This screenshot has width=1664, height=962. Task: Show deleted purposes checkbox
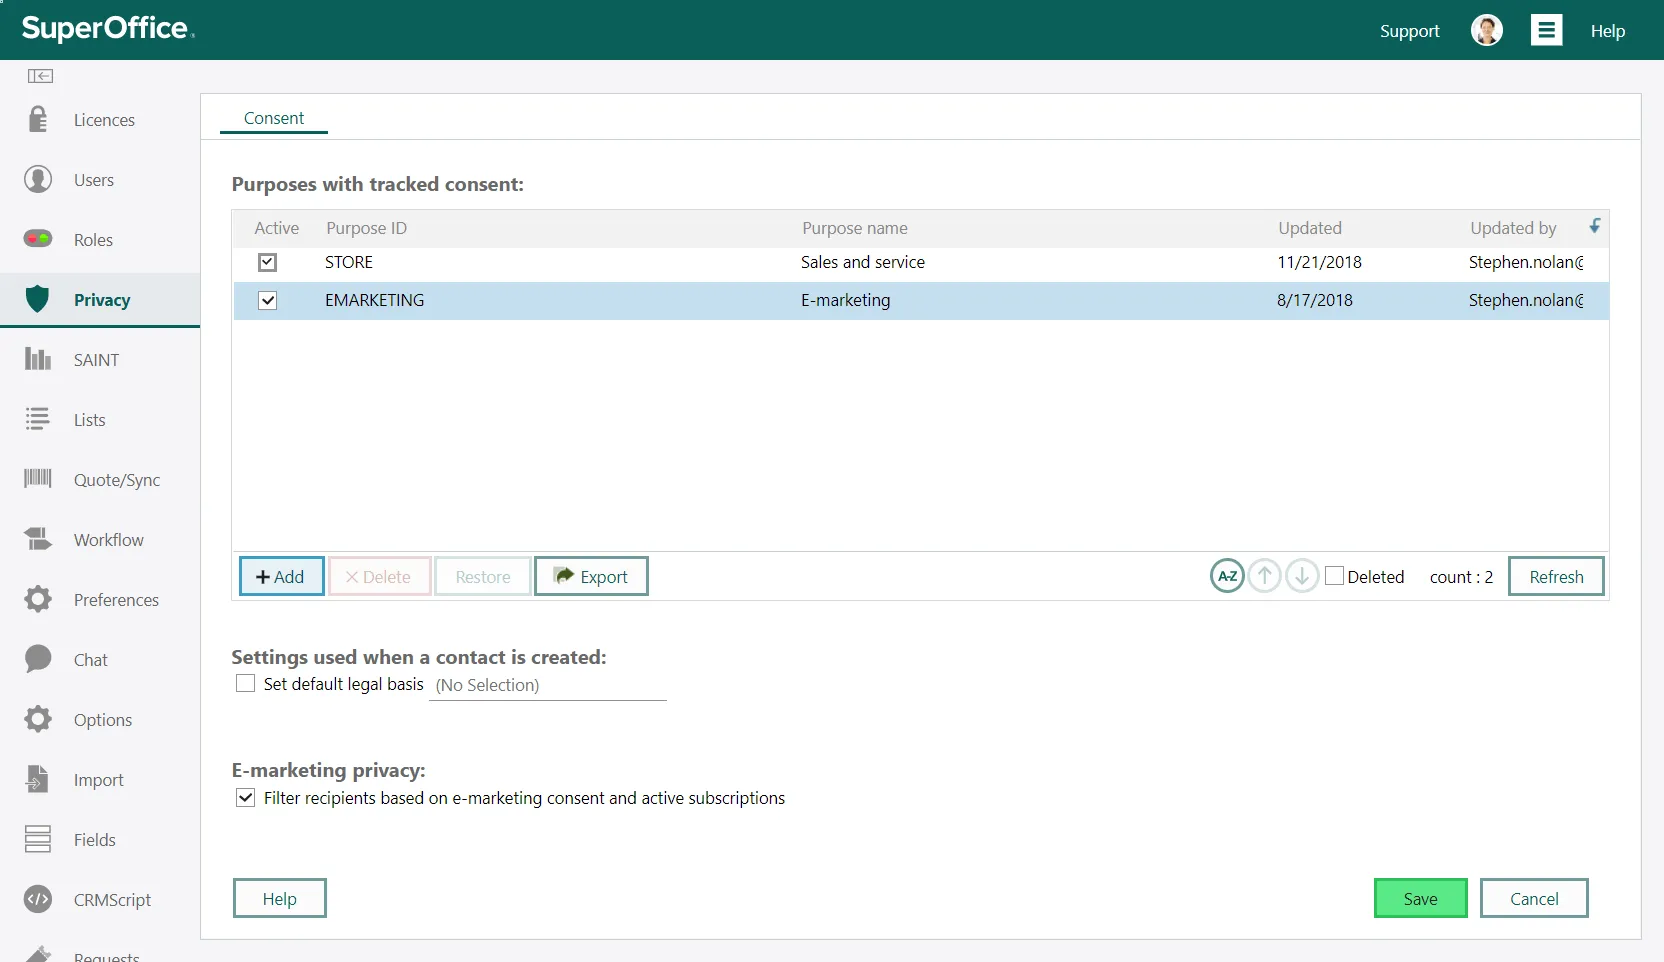(1334, 576)
